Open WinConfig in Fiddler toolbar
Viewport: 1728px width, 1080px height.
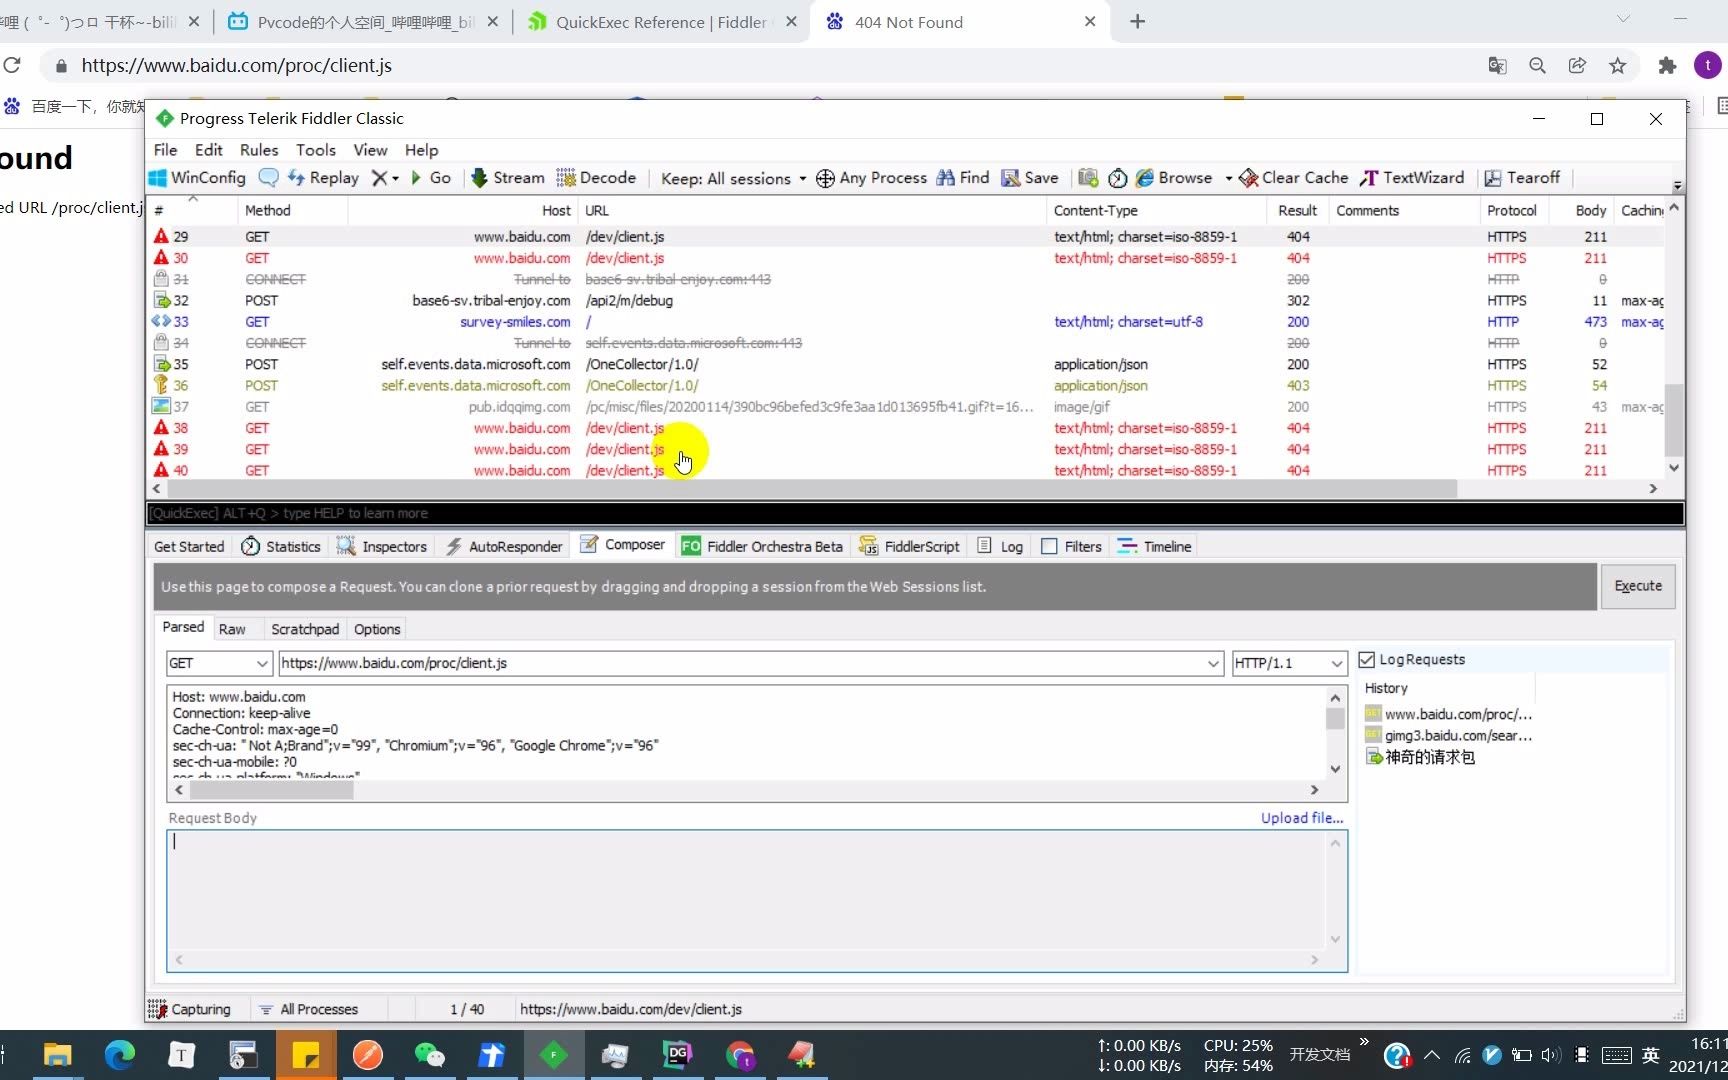tap(197, 177)
